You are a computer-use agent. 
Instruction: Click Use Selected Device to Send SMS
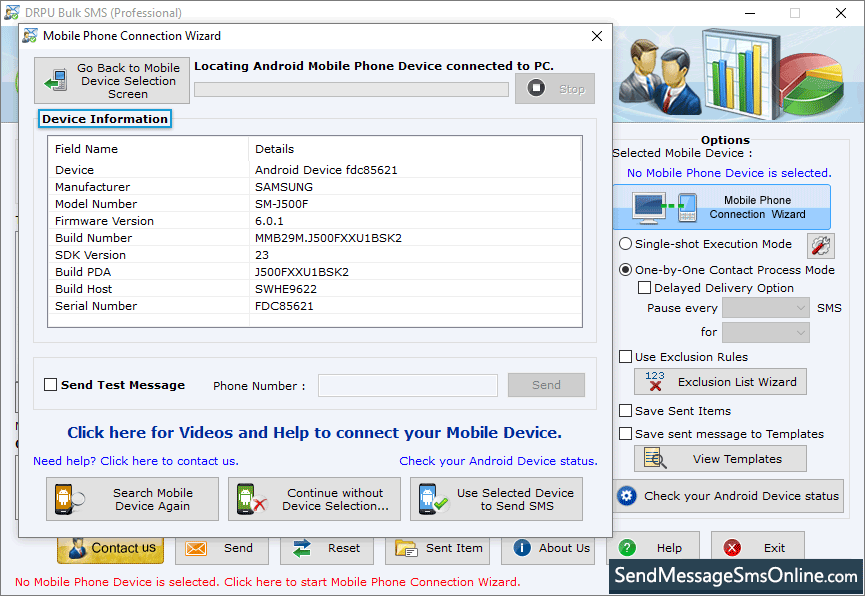click(496, 499)
